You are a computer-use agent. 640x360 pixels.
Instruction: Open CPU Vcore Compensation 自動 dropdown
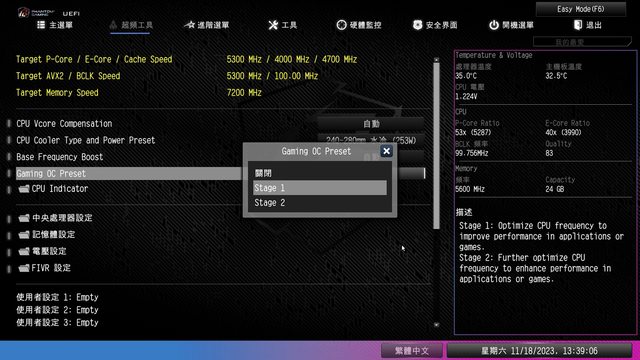click(371, 124)
